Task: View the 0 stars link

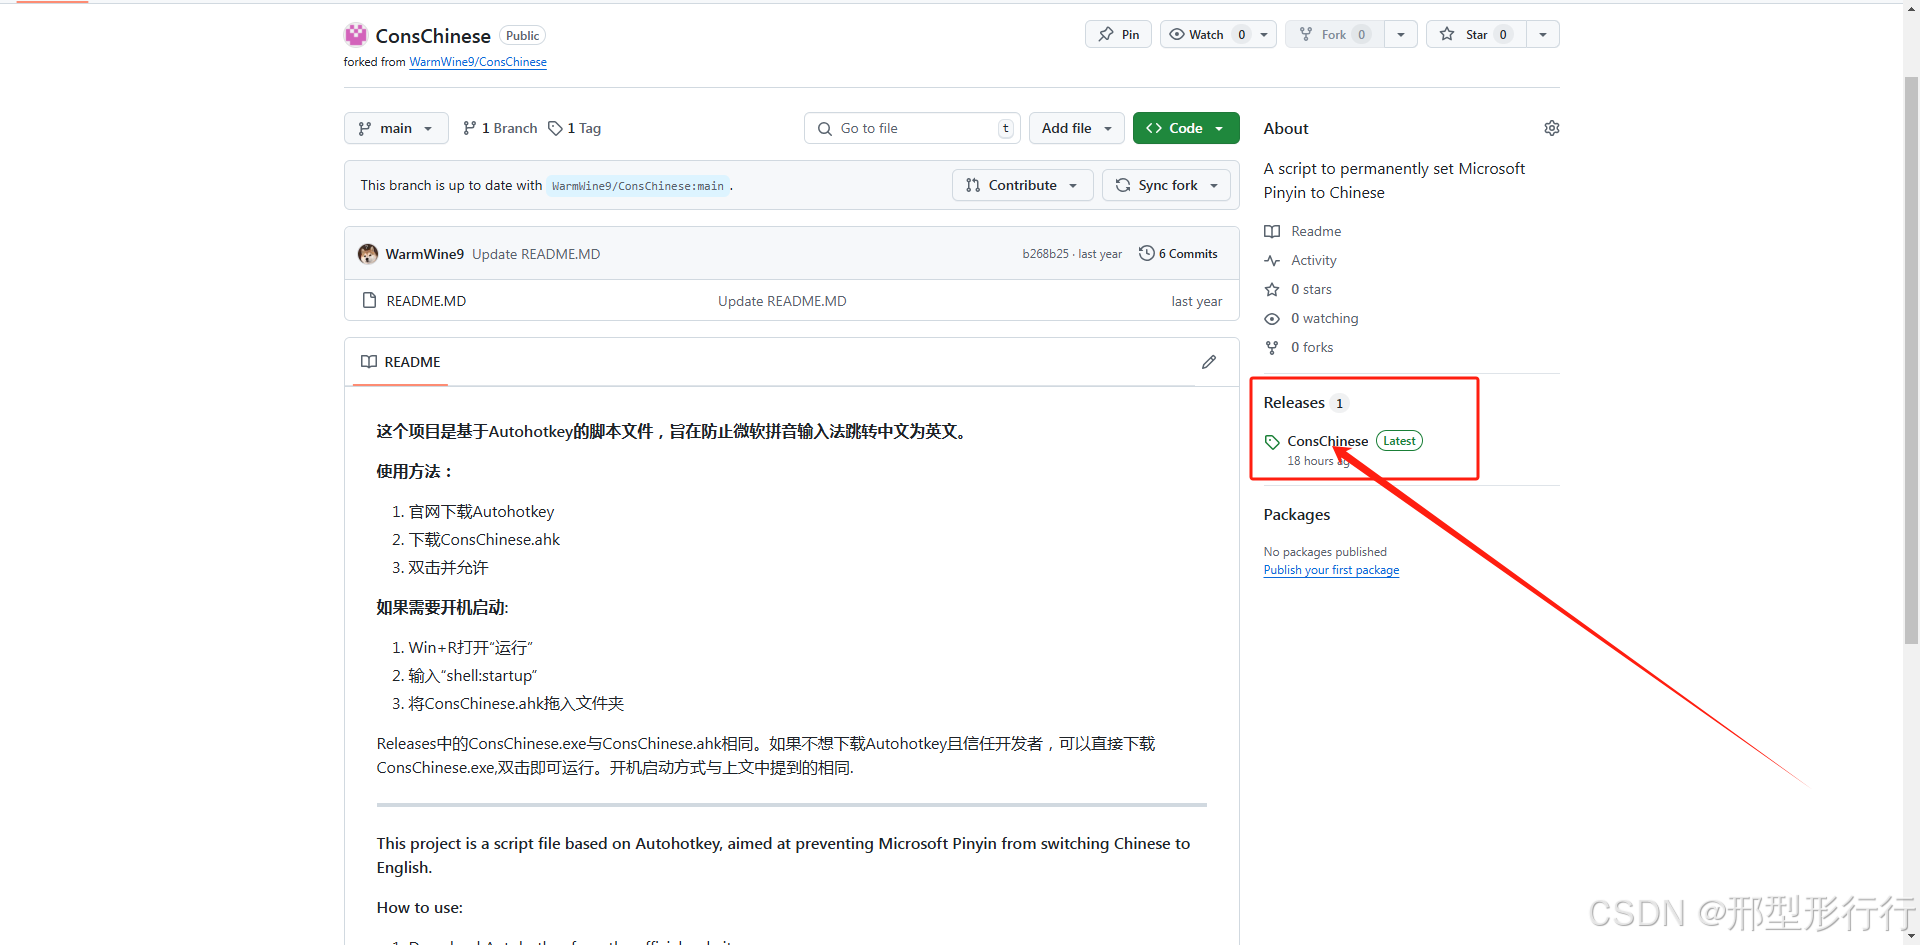Action: tap(1311, 289)
